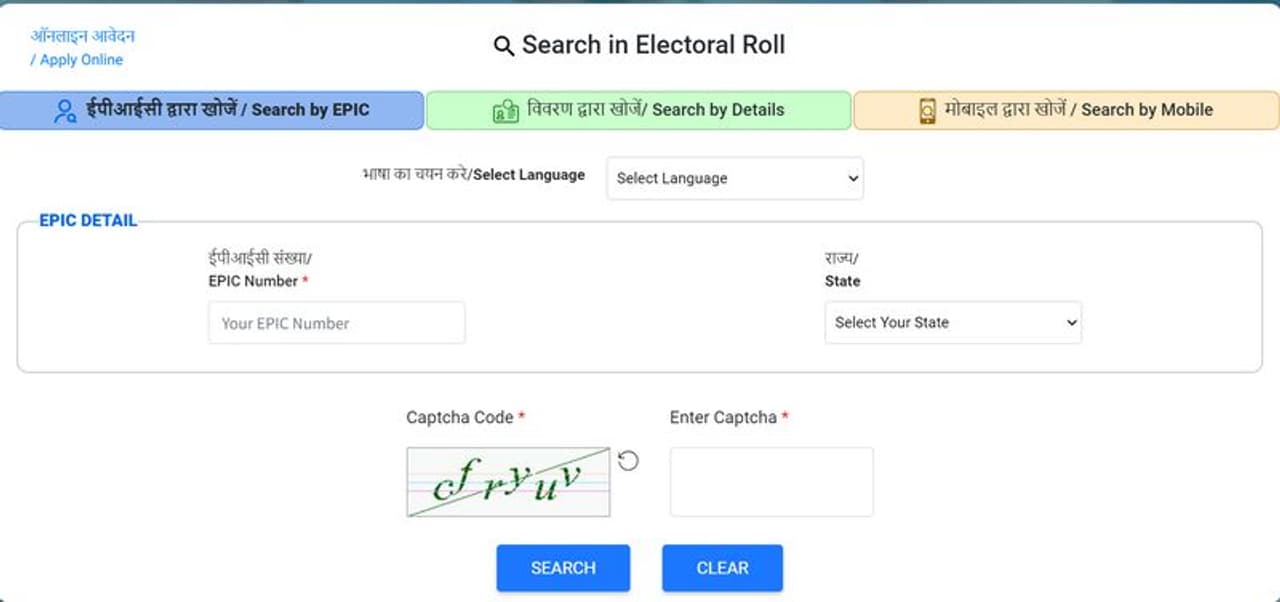This screenshot has height=602, width=1280.
Task: Click the EPIC Number field label
Action: (x=253, y=281)
